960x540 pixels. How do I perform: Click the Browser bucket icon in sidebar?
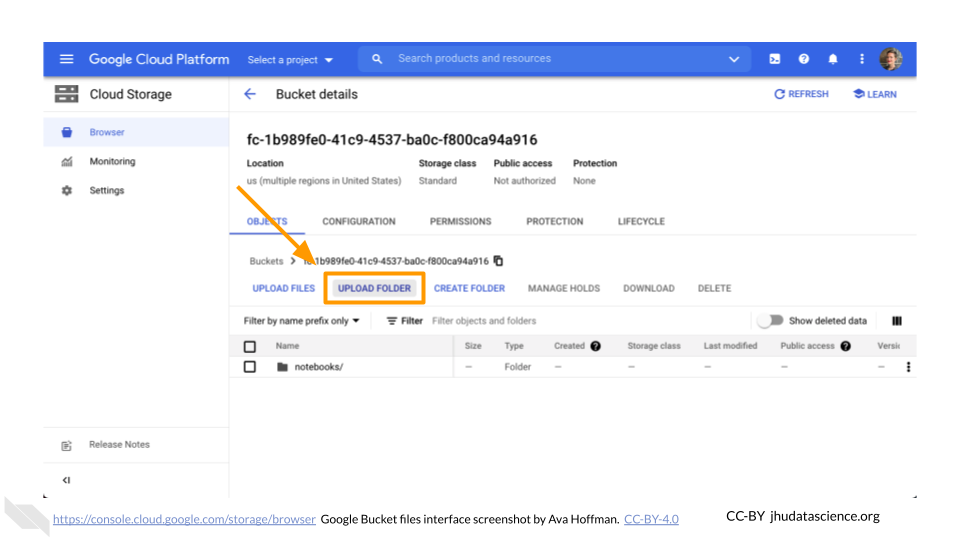coord(67,132)
